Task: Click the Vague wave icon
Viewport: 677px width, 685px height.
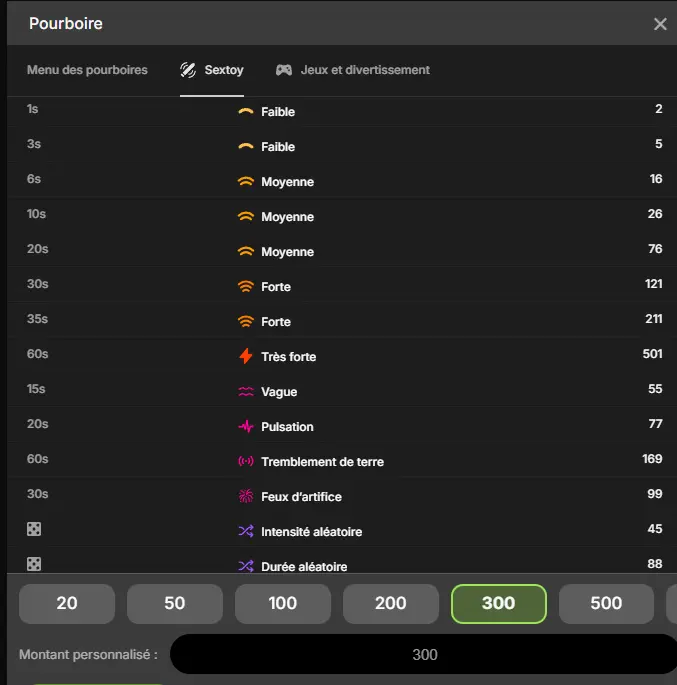Action: (x=246, y=392)
